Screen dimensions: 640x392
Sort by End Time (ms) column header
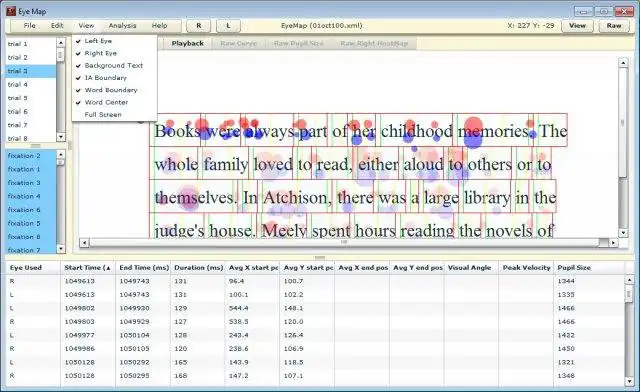(143, 268)
